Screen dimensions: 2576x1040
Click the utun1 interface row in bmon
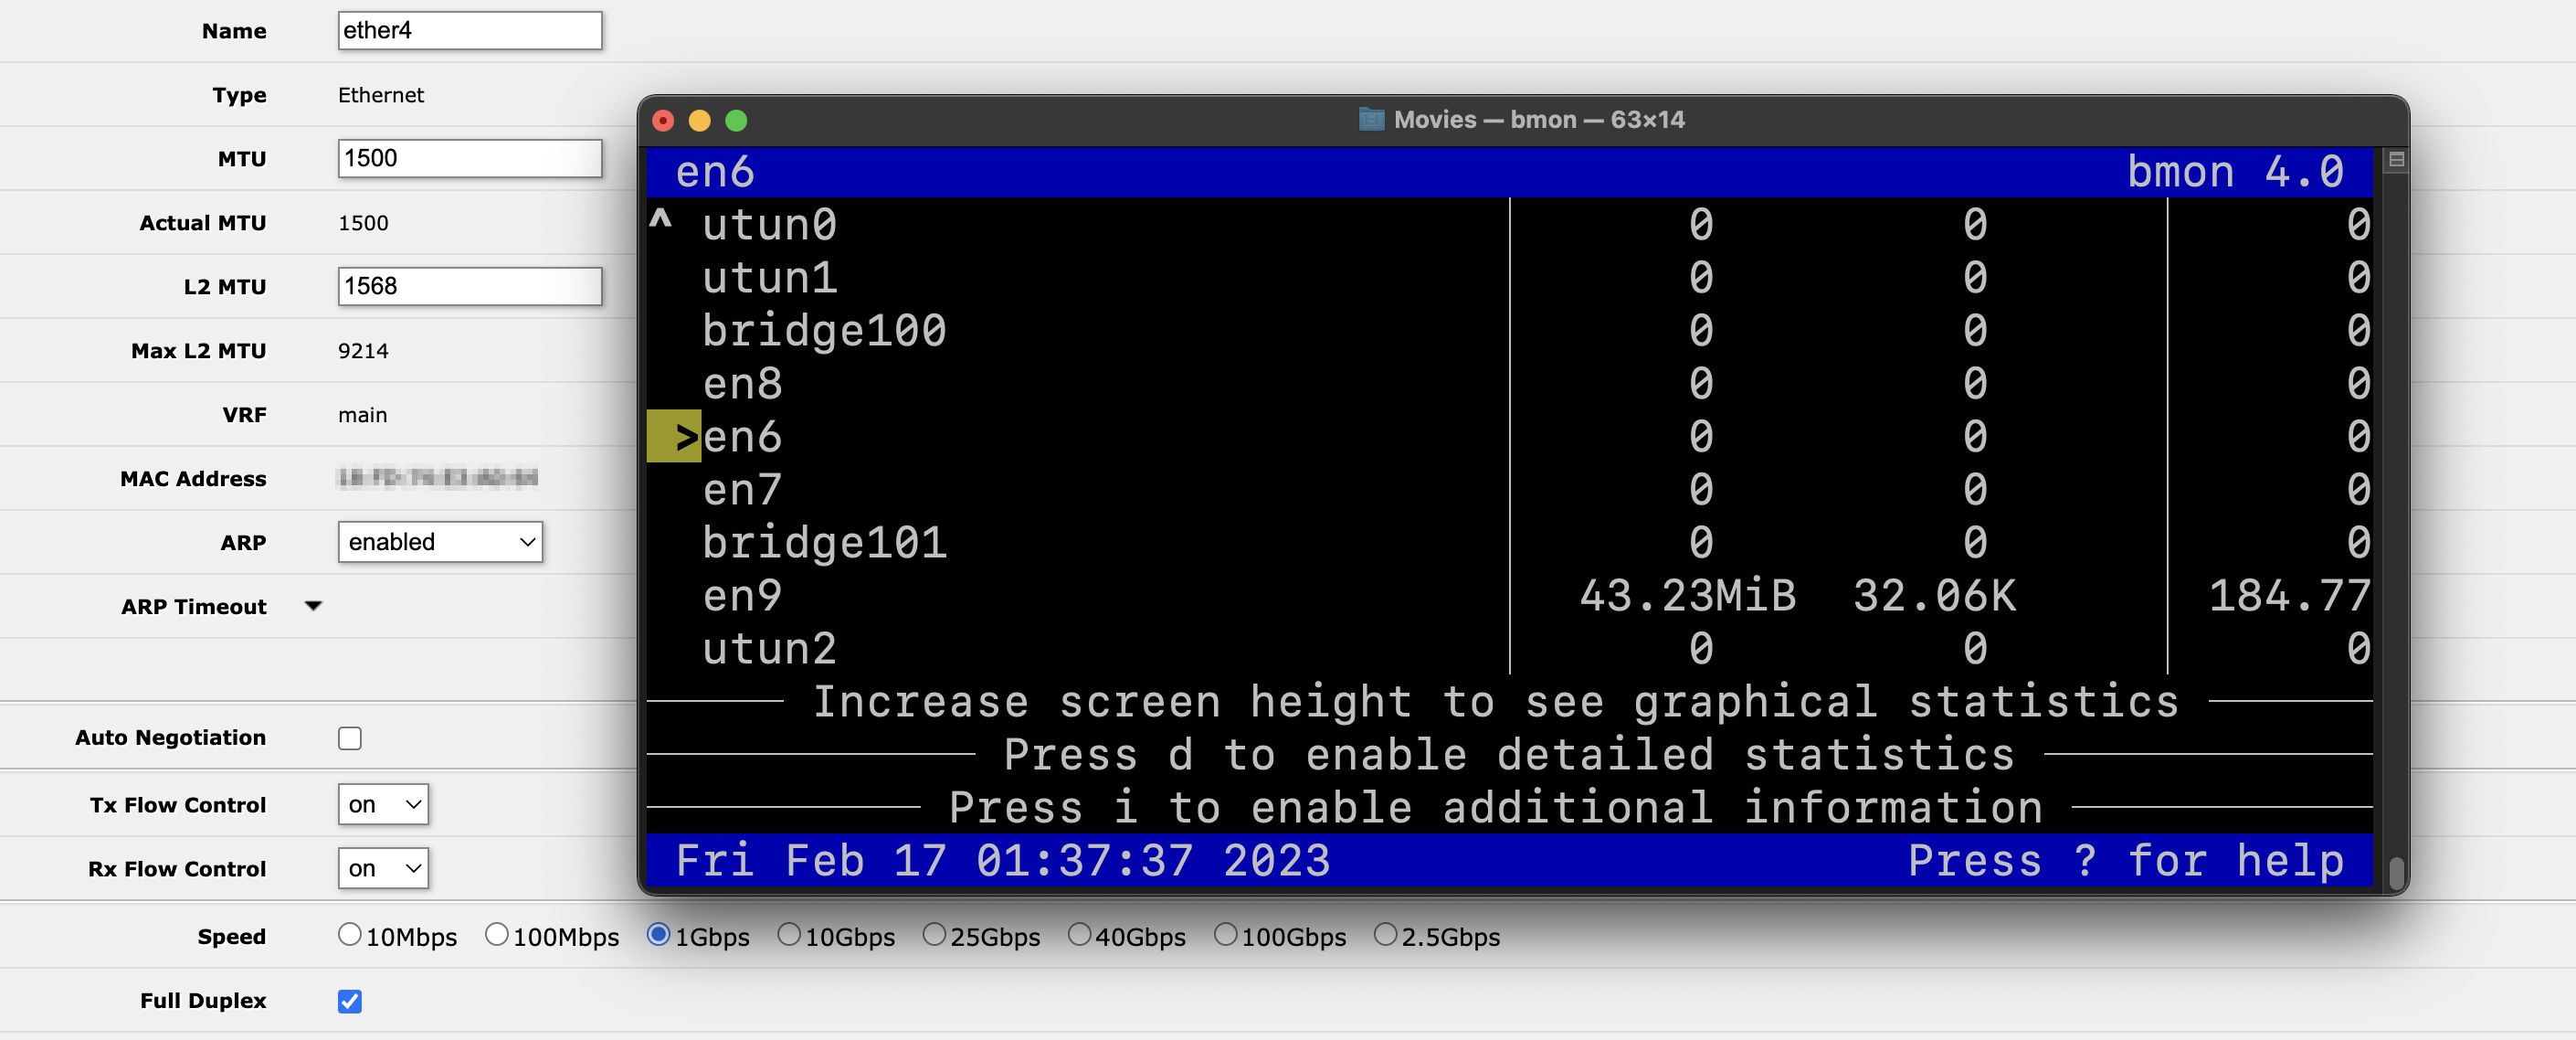[x=1510, y=277]
